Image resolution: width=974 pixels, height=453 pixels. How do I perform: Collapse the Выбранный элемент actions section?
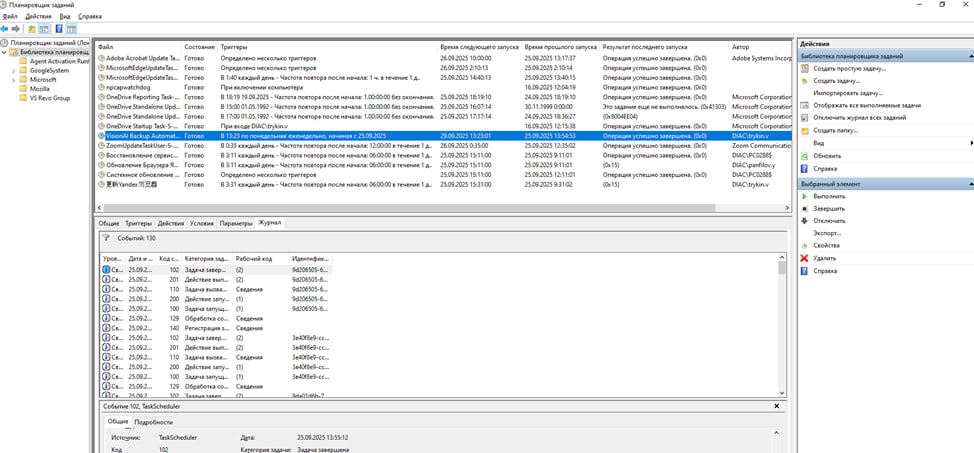(969, 184)
